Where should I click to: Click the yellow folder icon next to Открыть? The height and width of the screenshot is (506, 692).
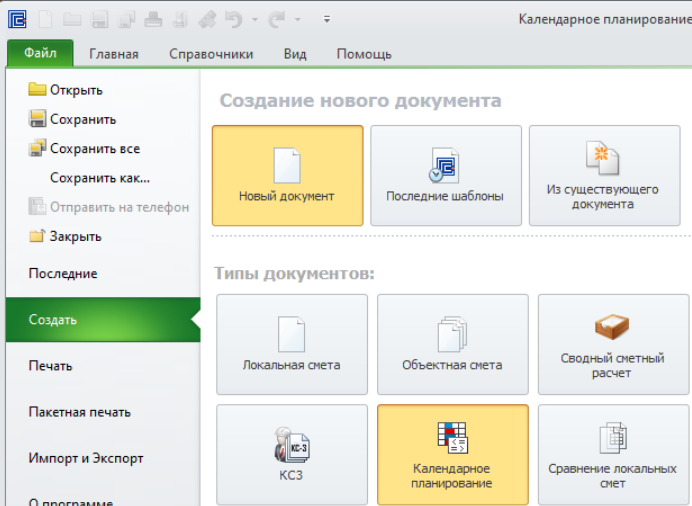point(37,89)
